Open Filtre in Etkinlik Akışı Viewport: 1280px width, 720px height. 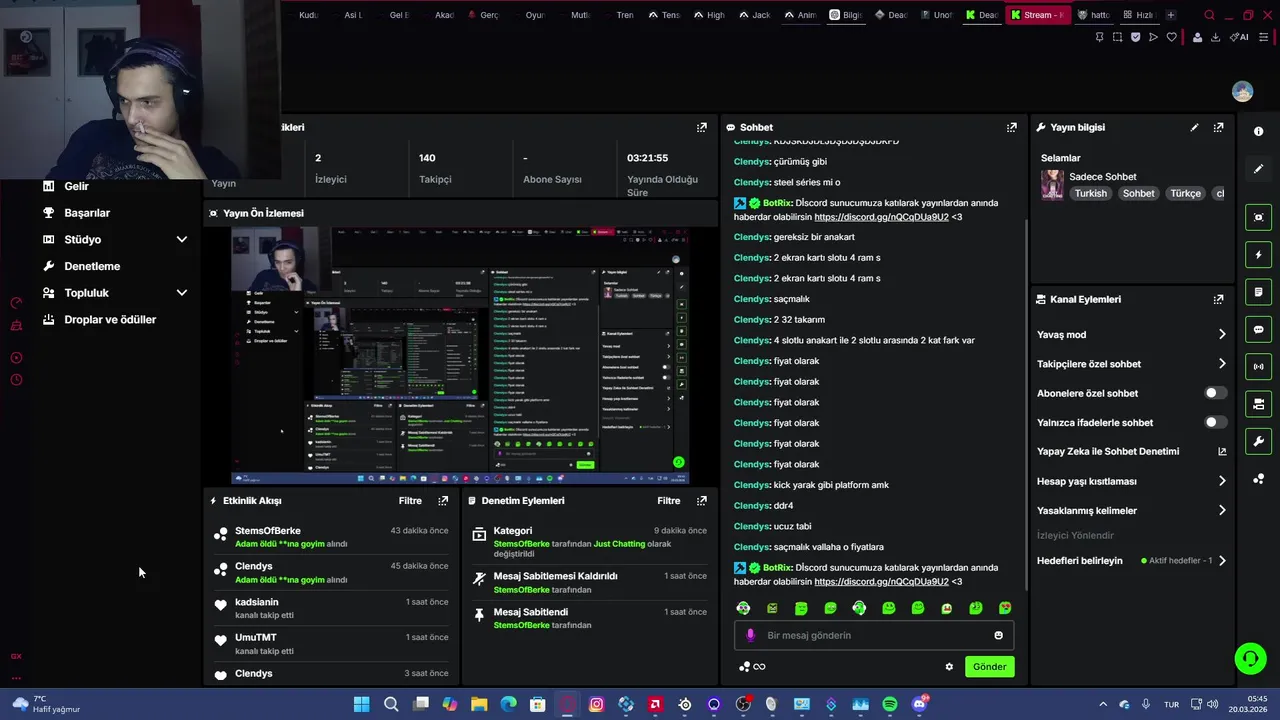pos(410,501)
